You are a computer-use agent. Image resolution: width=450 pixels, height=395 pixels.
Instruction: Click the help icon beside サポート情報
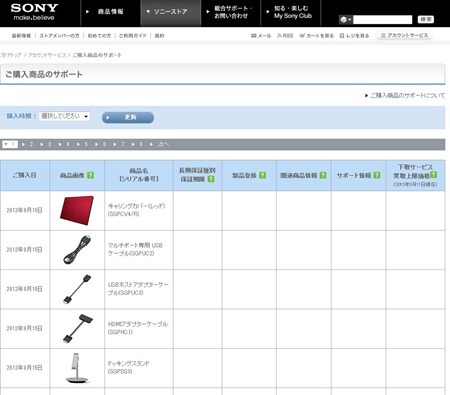pyautogui.click(x=377, y=175)
